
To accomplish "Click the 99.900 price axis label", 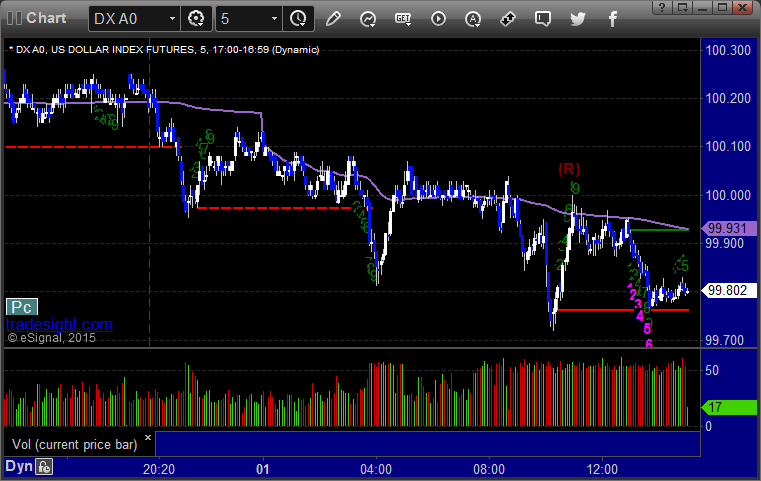I will [x=725, y=243].
